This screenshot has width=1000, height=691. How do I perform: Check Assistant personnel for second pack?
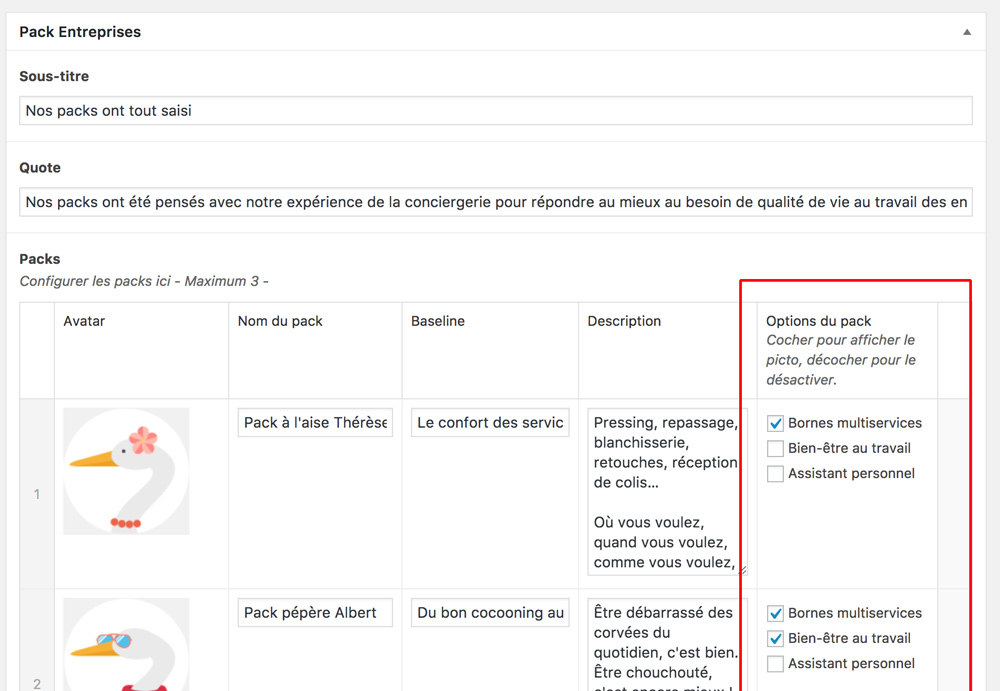775,664
